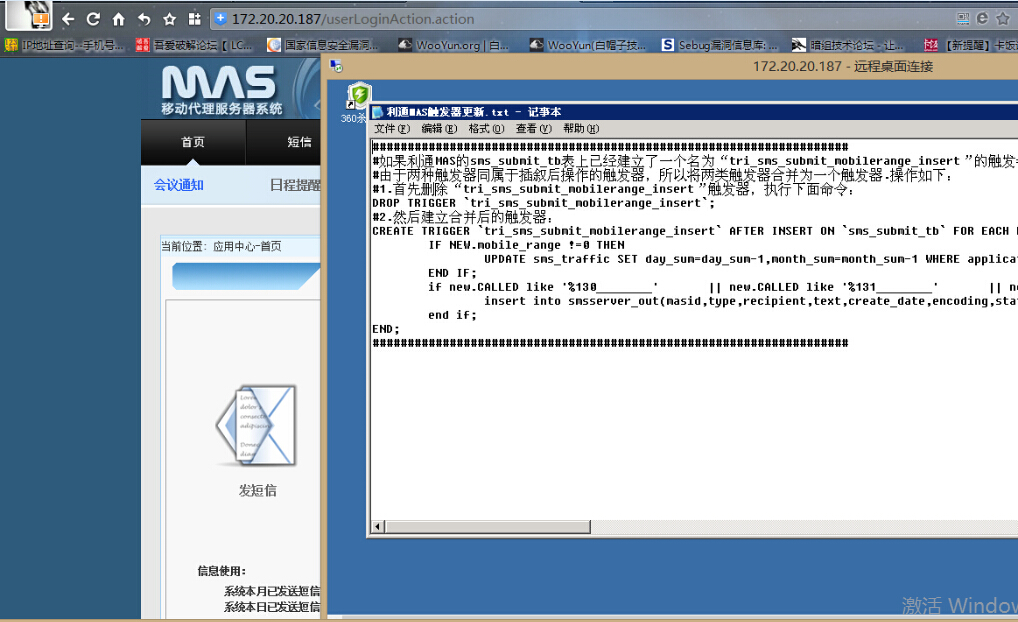The height and width of the screenshot is (622, 1018).
Task: Open the IP地址查询 bookmark
Action: coord(64,45)
